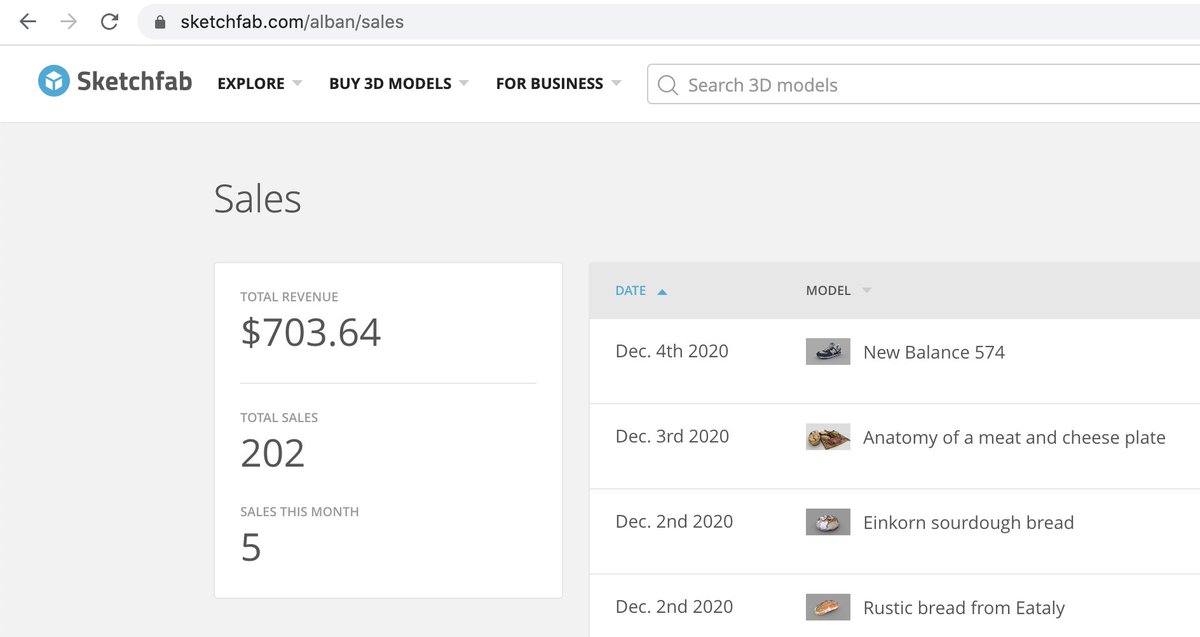1200x637 pixels.
Task: Sort the table by DATE column
Action: pyautogui.click(x=641, y=291)
